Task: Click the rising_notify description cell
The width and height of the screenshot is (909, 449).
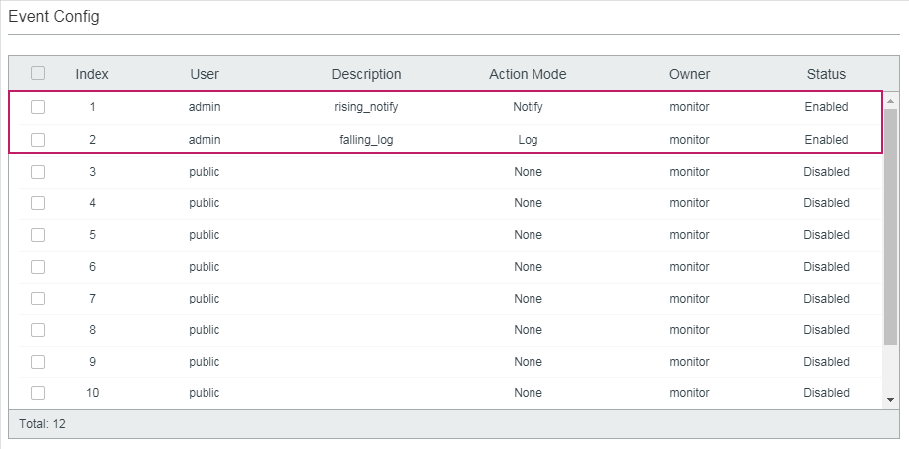Action: 366,107
